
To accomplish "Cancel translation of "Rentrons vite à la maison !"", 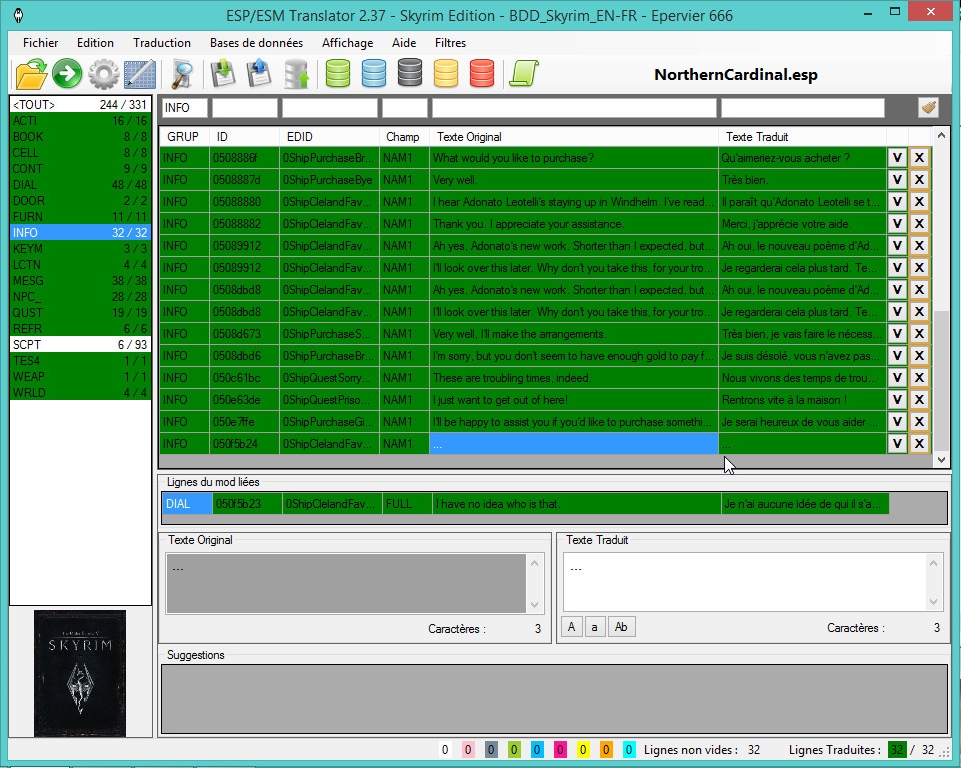I will [919, 400].
